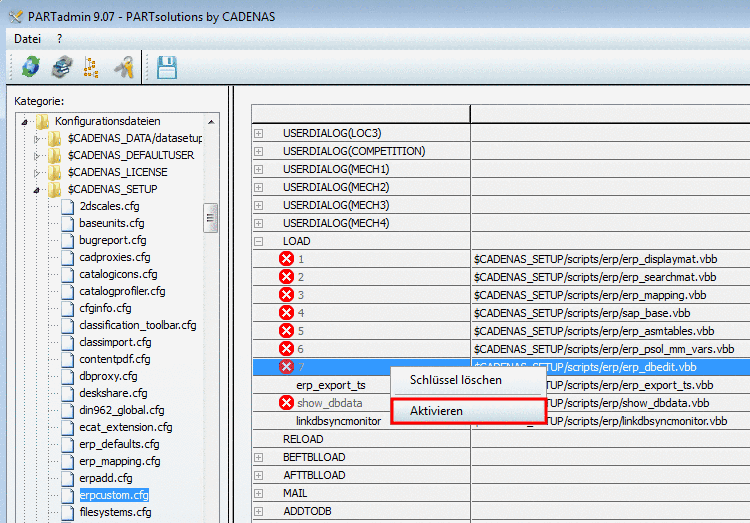Click file icon of dbproxy.cfg
Screen dimensions: 750x523
click(67, 376)
